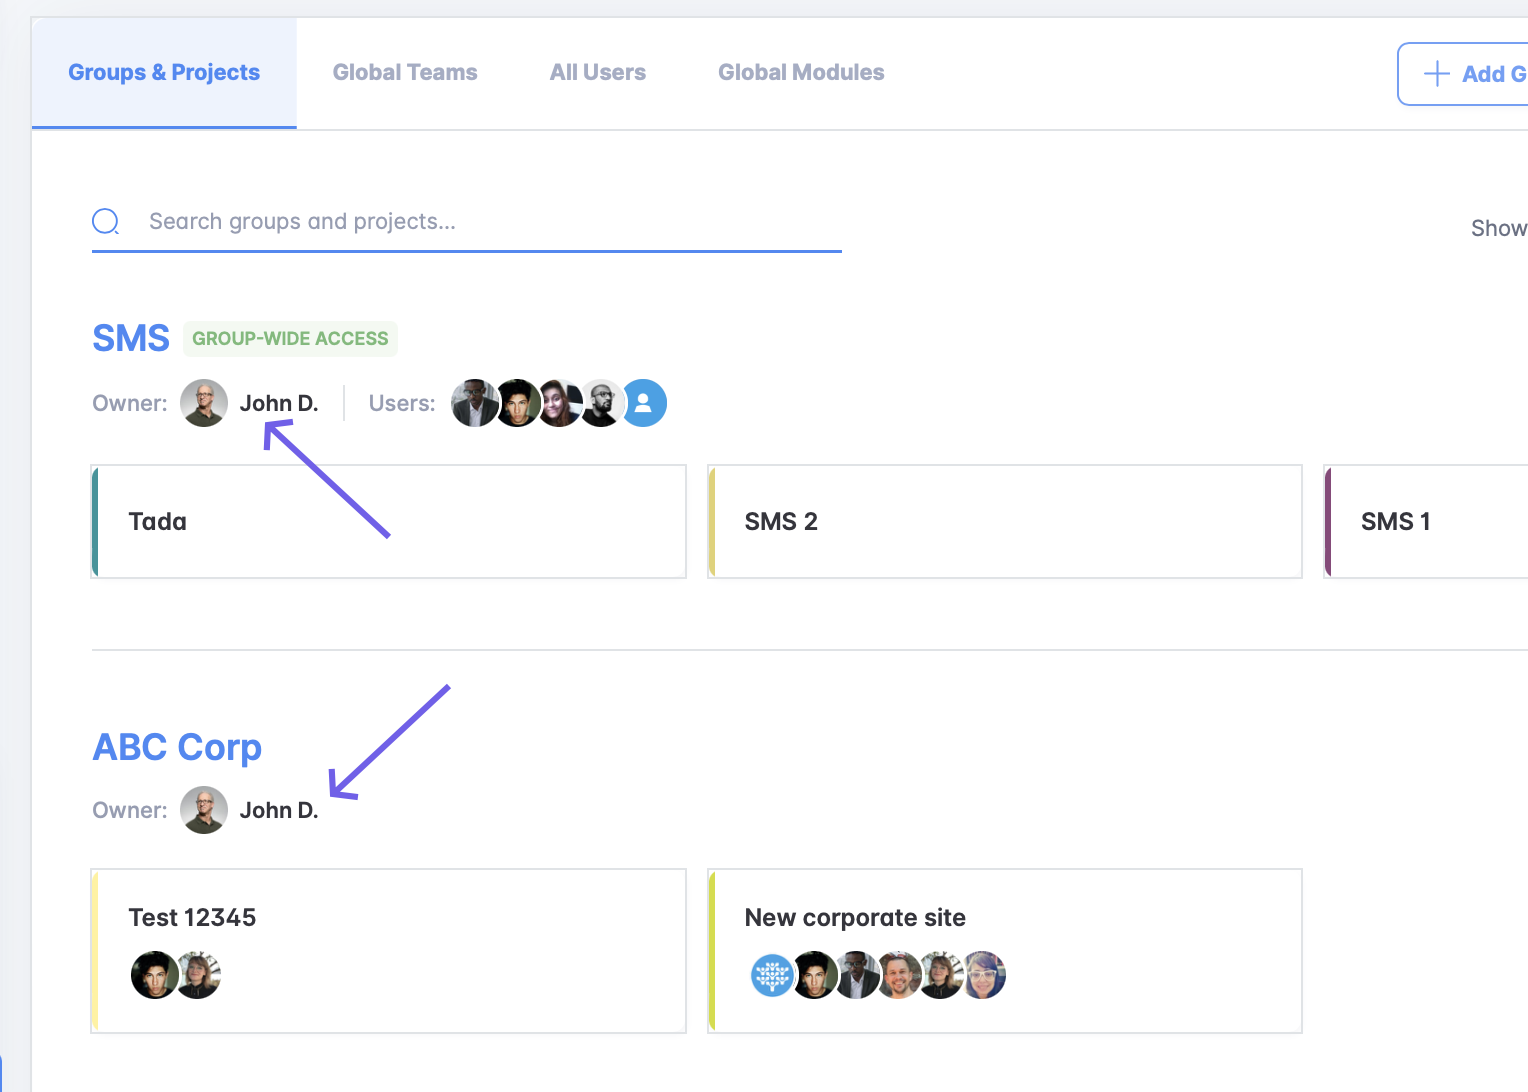Screen dimensions: 1528x1092
Task: Open the Tada project card
Action: click(x=389, y=521)
